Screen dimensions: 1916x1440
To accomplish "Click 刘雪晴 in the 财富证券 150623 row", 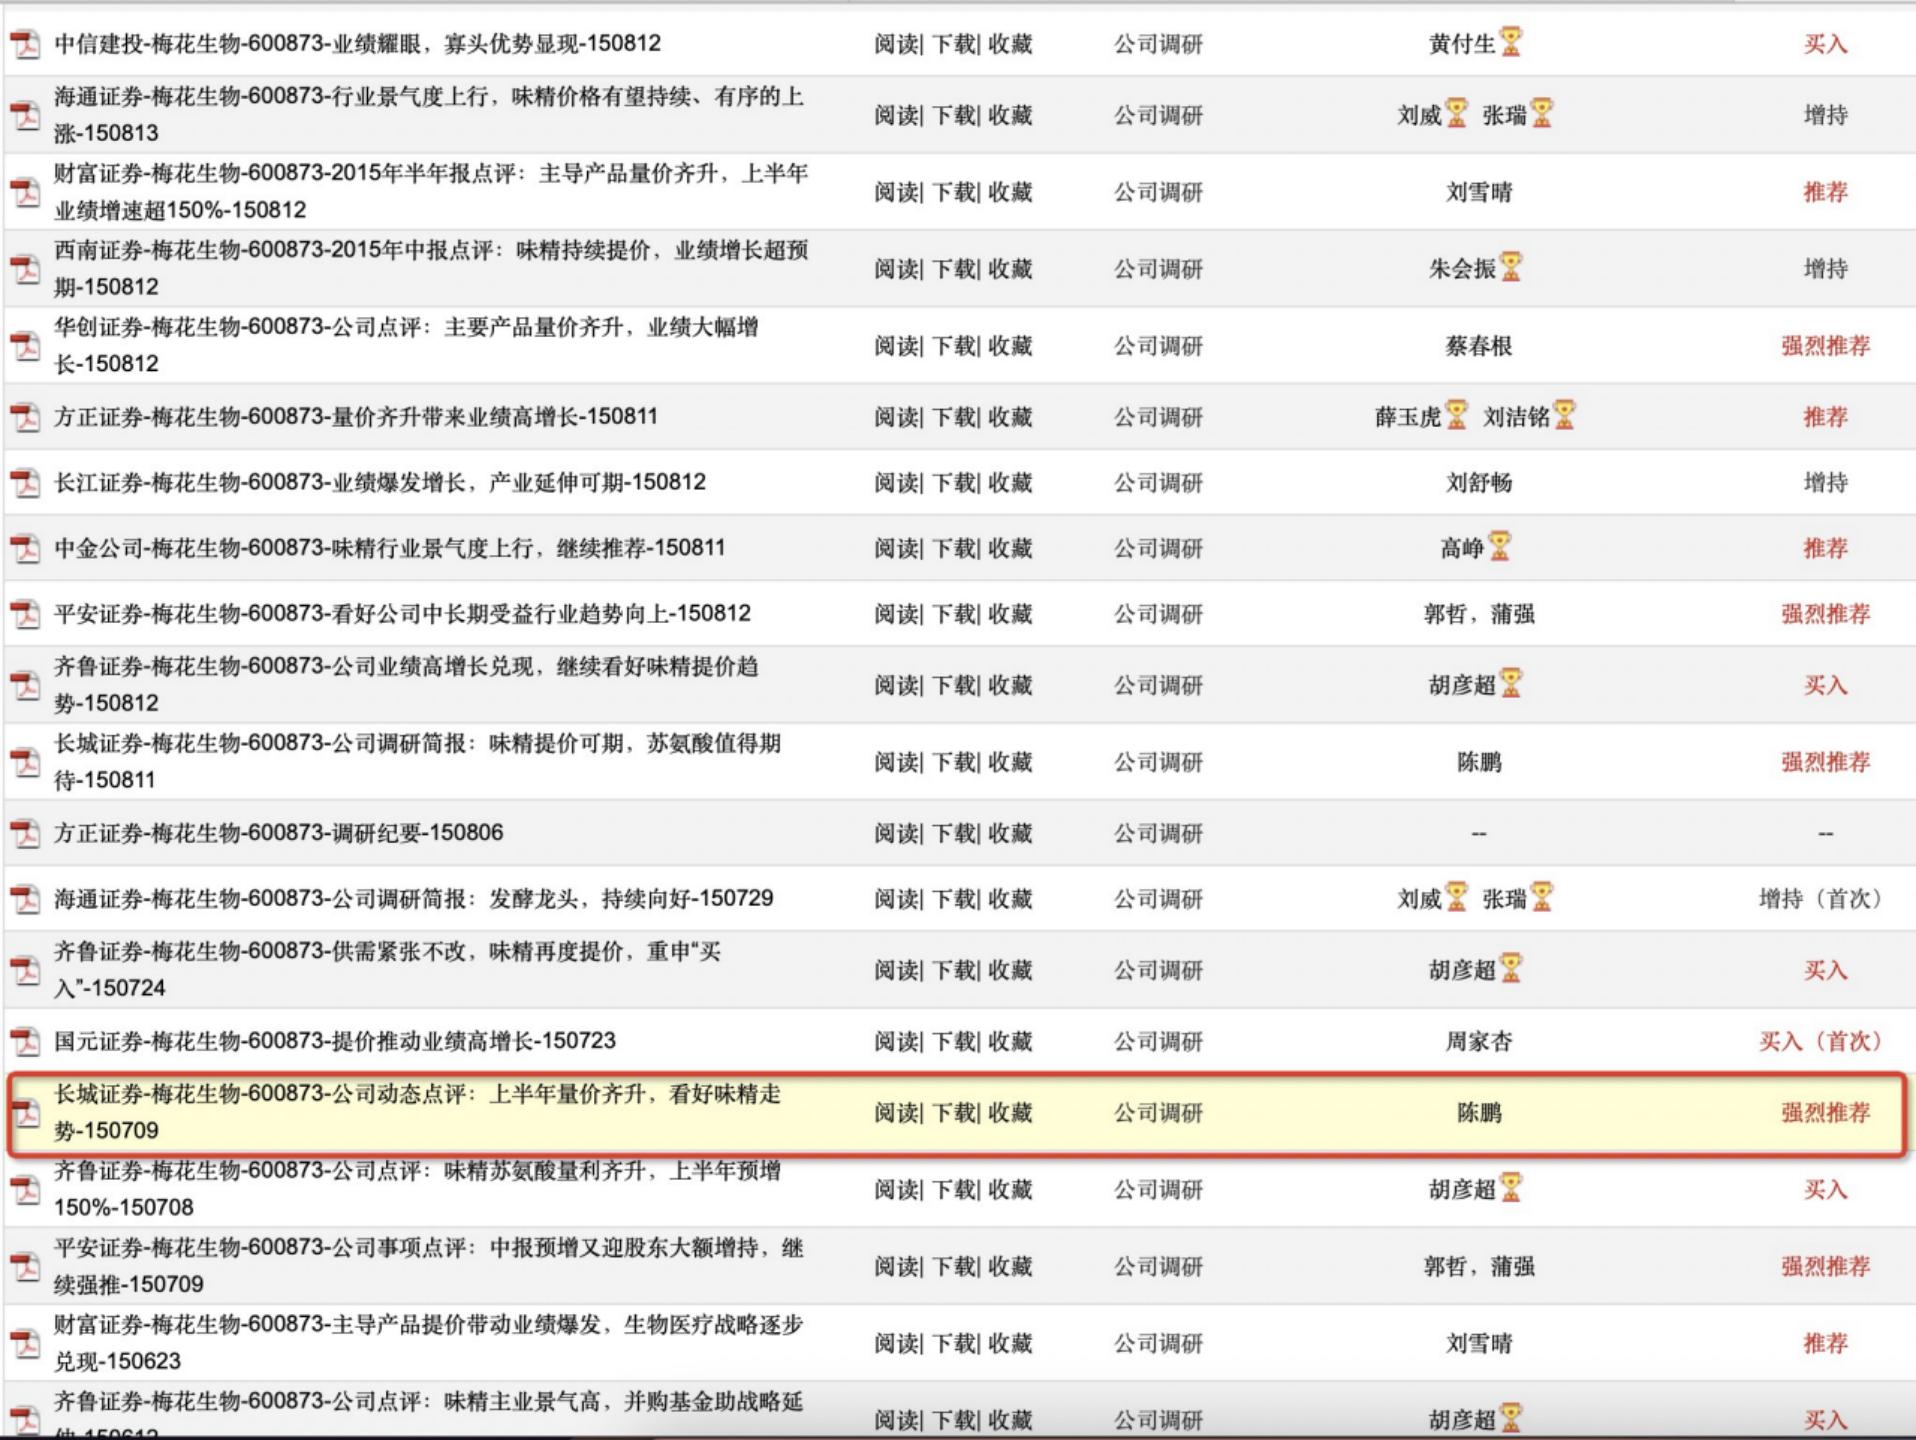I will [1479, 1344].
